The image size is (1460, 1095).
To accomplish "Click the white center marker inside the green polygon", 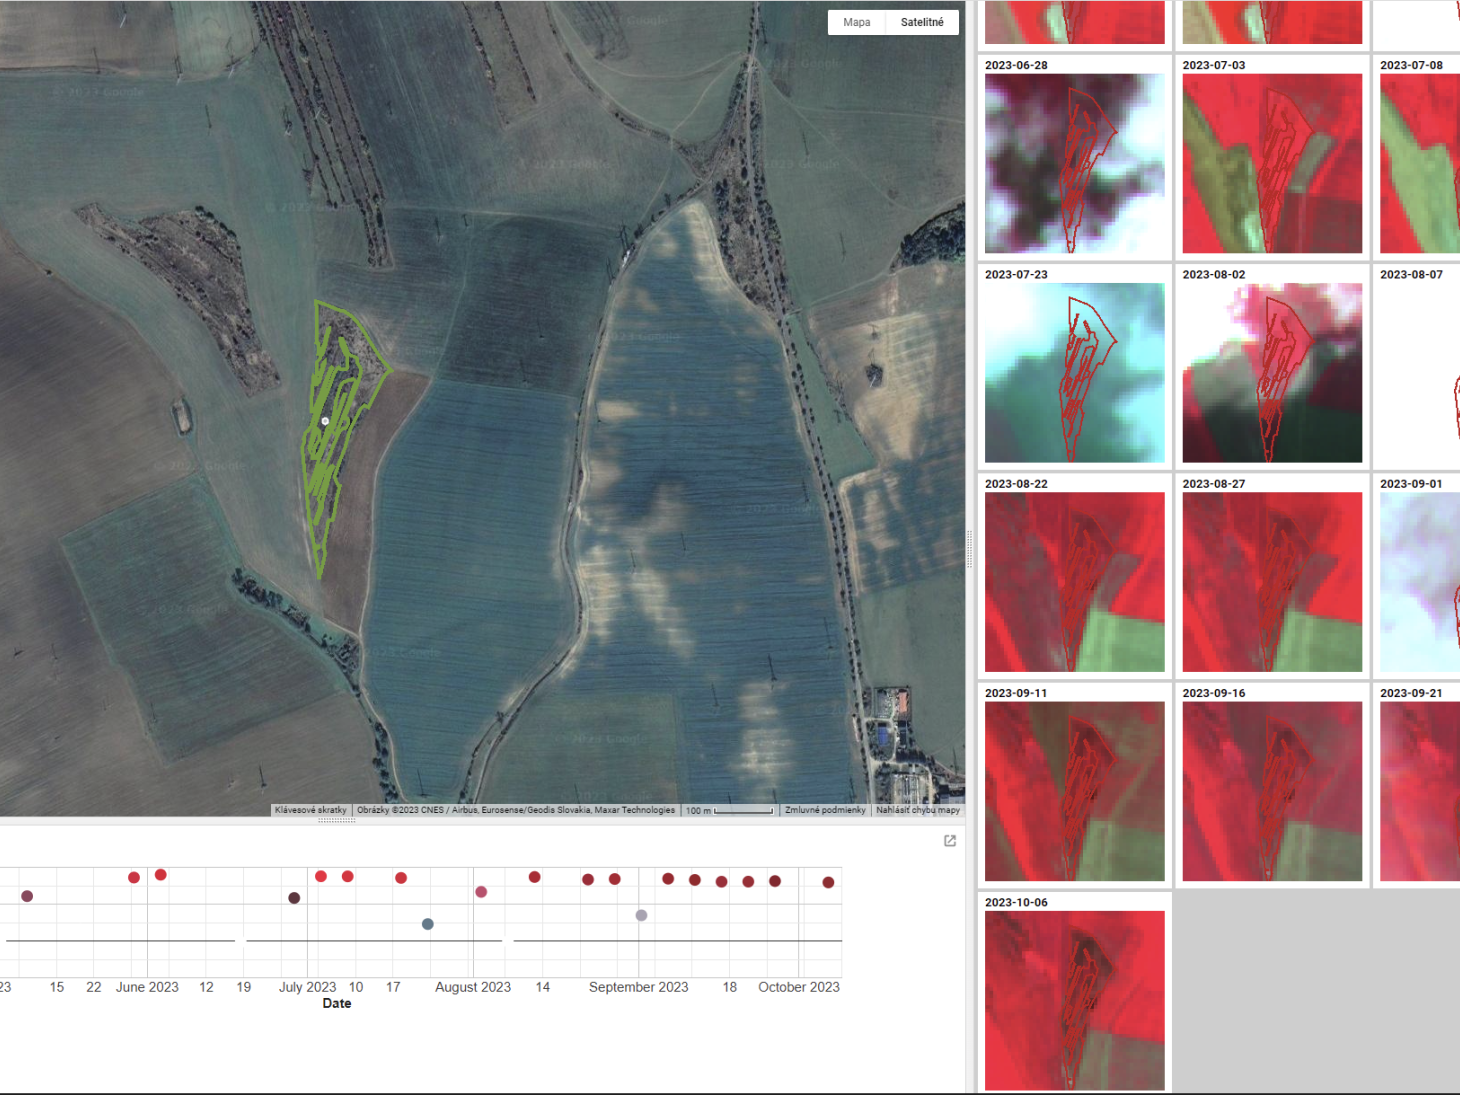I will pyautogui.click(x=325, y=421).
